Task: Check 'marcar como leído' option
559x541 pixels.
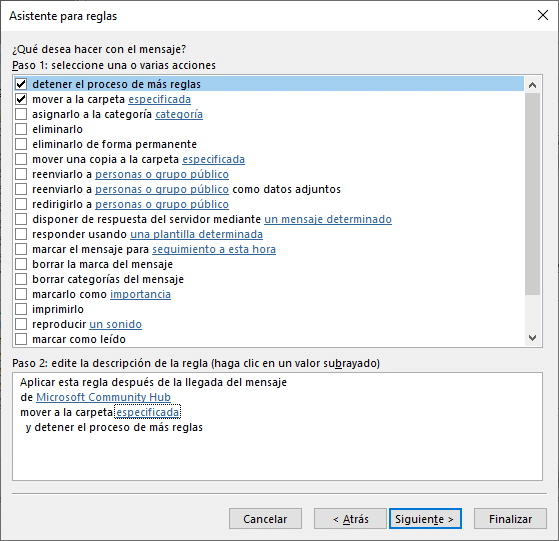Action: tap(21, 339)
